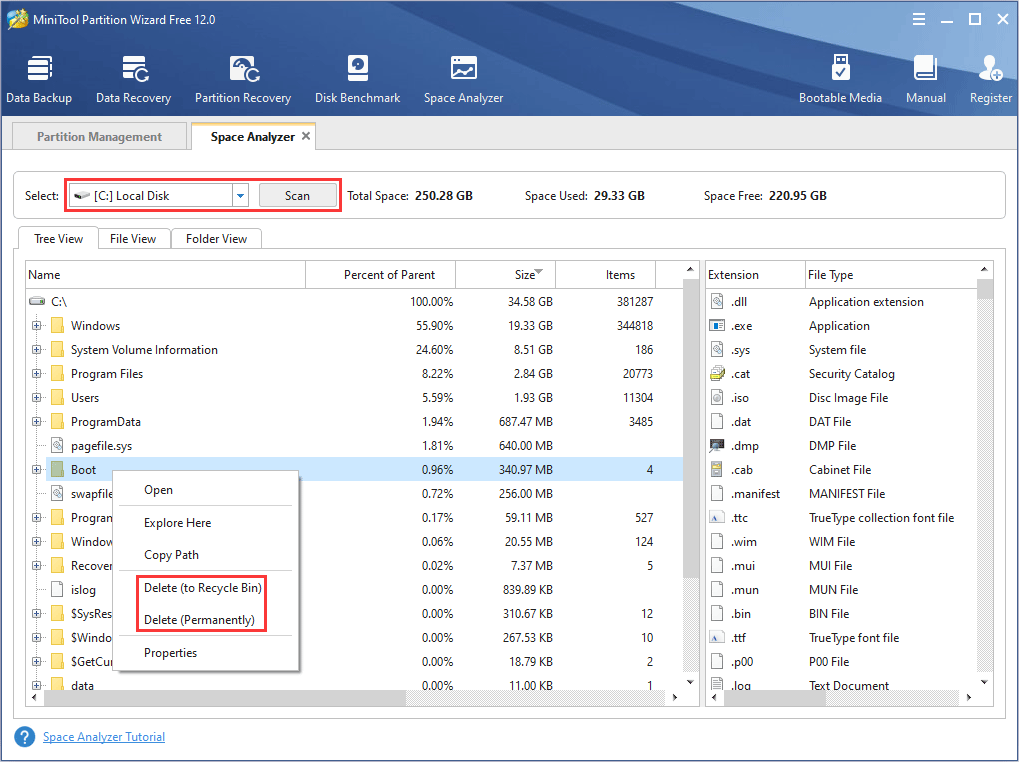Open the Manual
The width and height of the screenshot is (1019, 762).
point(925,79)
